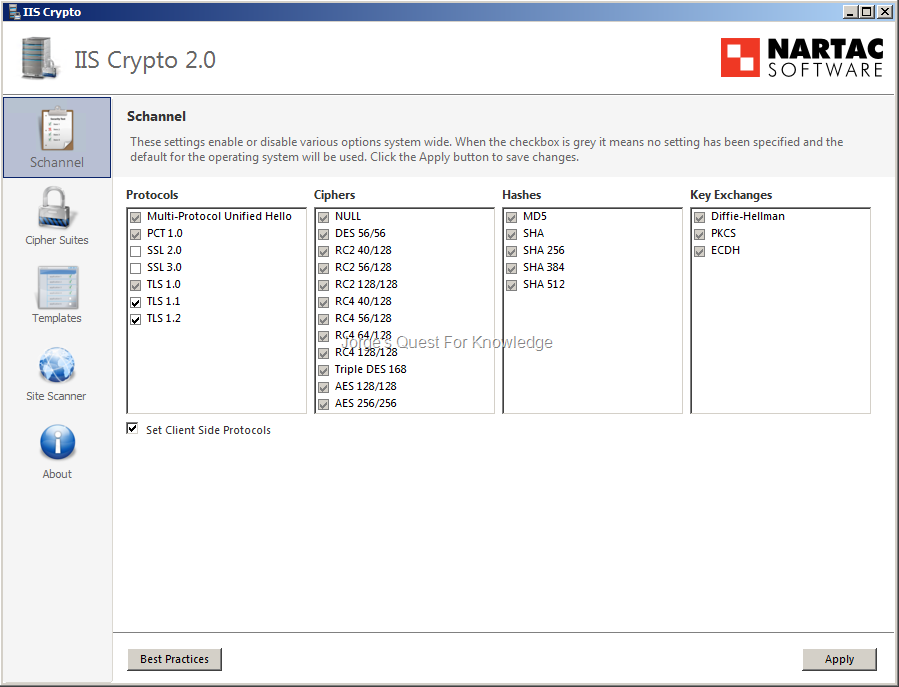Uncheck the TLS 1.1 protocol checkbox

pos(135,302)
